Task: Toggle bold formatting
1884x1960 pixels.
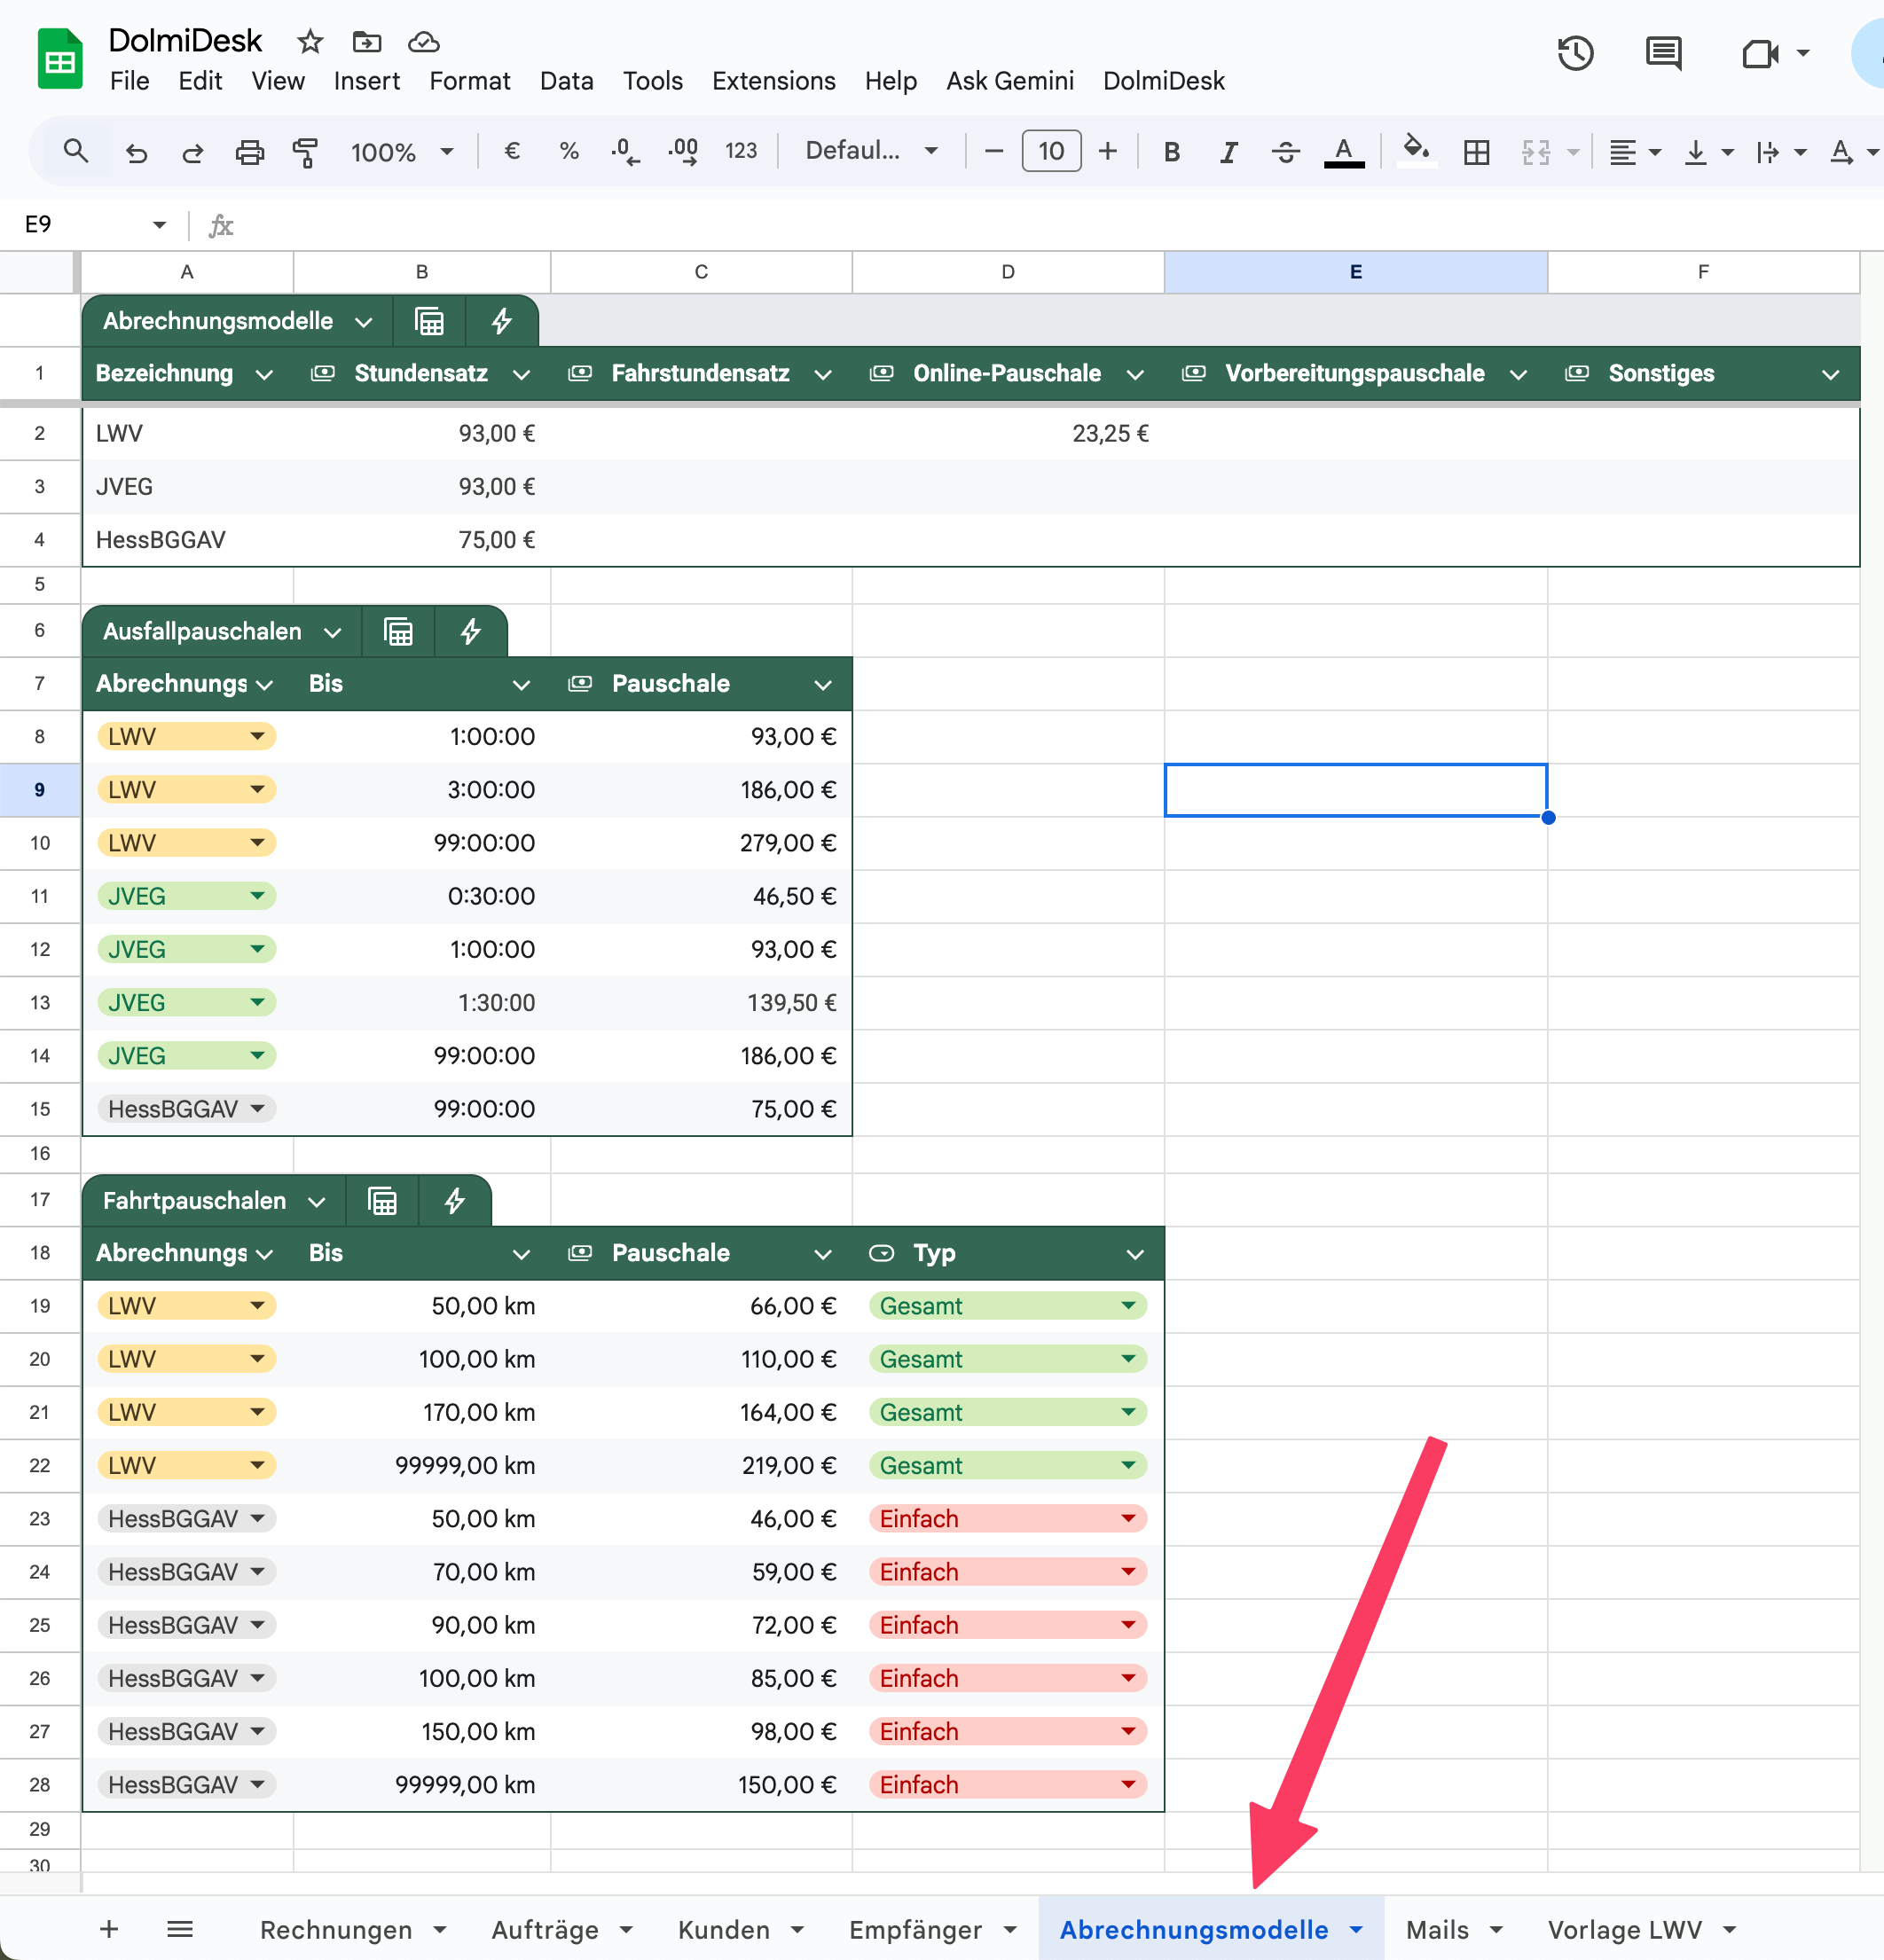Action: [x=1172, y=152]
